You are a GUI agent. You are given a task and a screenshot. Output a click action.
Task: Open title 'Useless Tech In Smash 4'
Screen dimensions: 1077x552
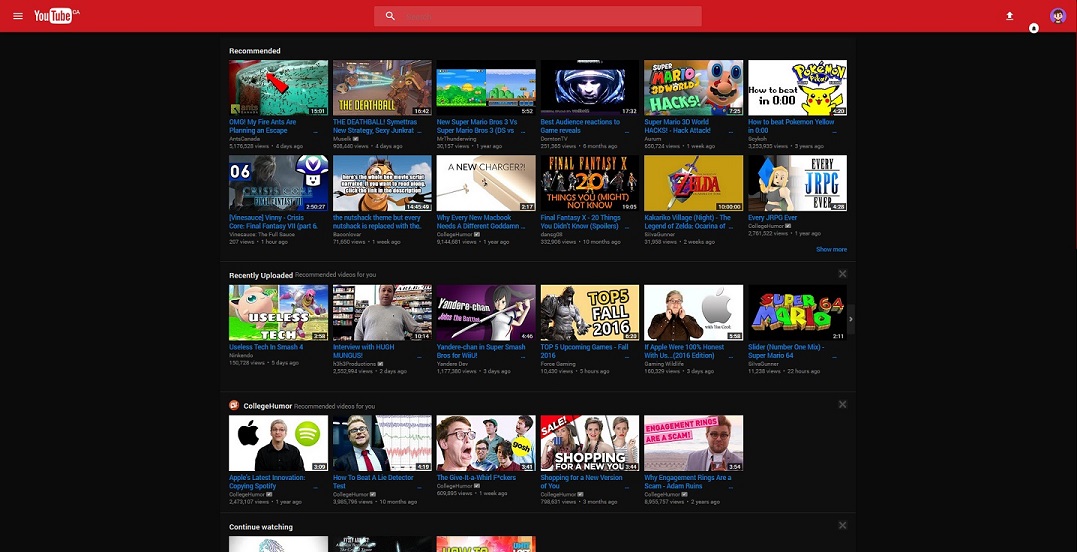pos(266,347)
